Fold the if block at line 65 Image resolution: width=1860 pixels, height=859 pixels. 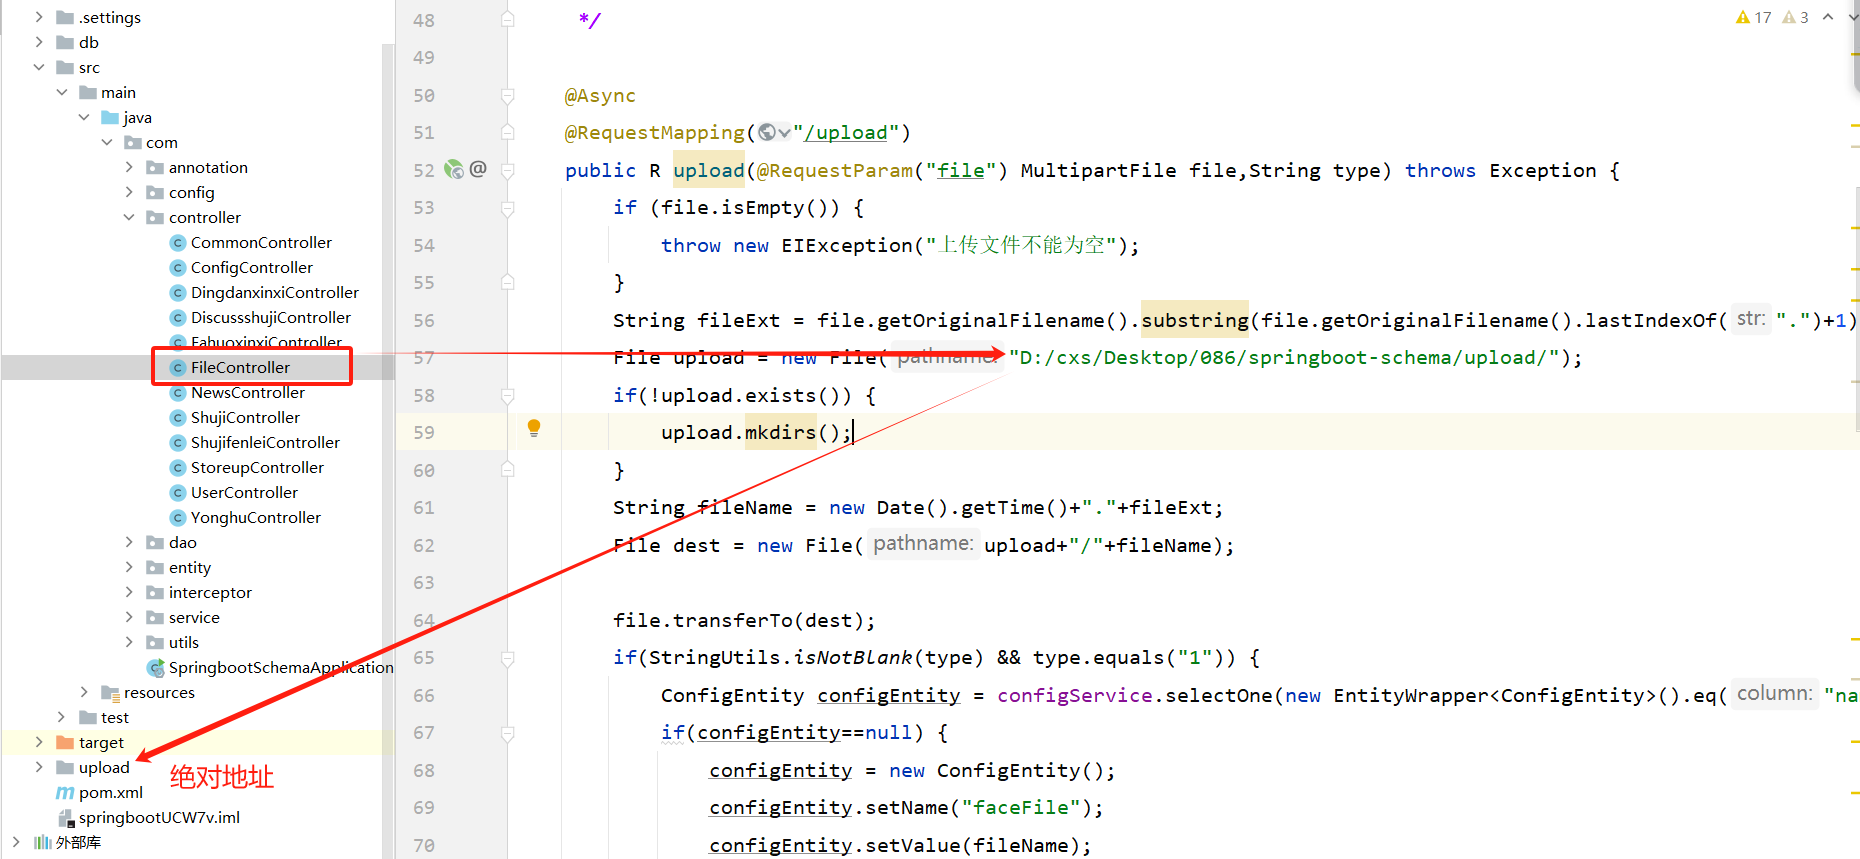coord(508,658)
